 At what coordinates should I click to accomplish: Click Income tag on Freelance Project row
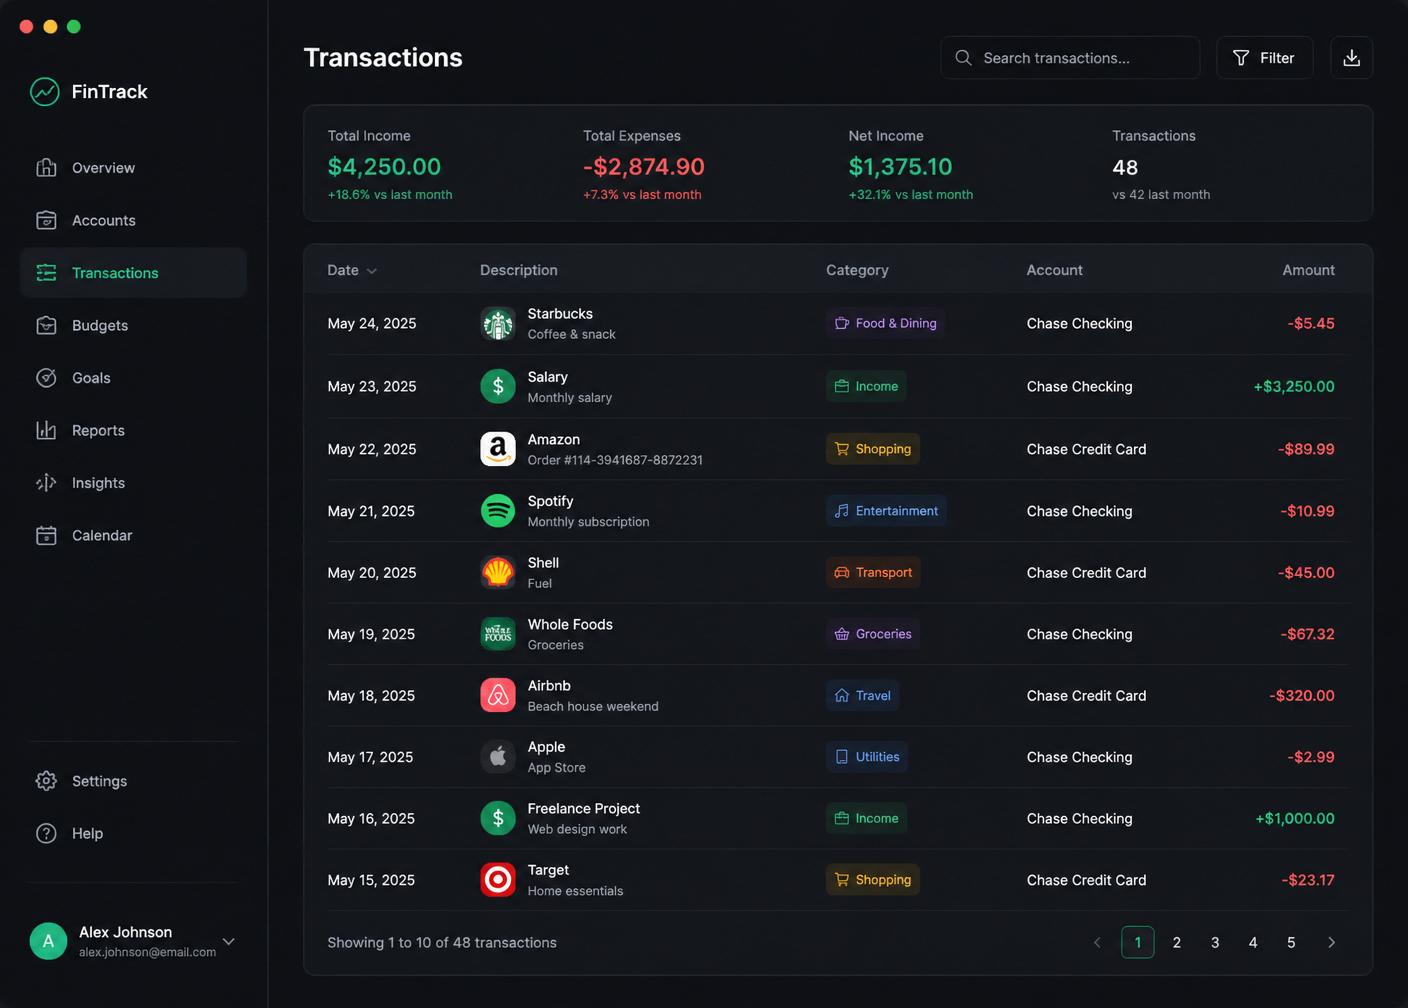point(866,818)
